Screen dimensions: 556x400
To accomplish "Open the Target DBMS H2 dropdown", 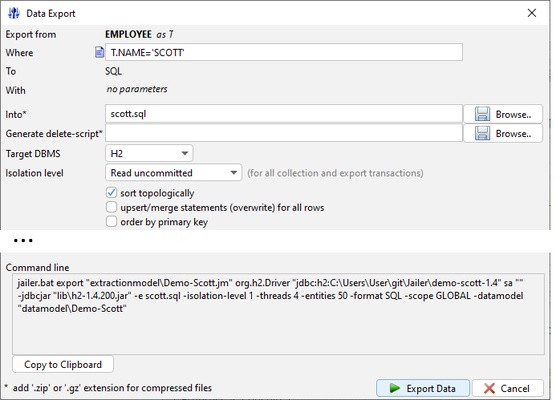I will coord(149,153).
